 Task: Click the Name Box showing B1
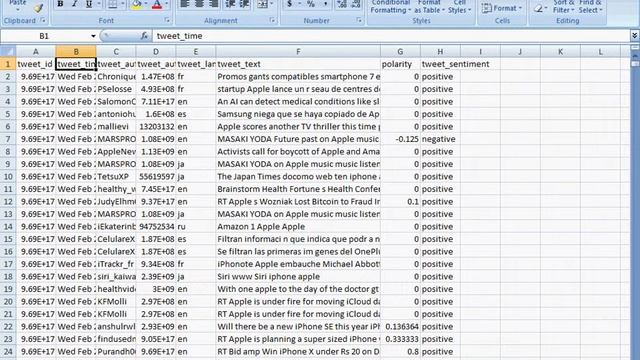tap(44, 36)
